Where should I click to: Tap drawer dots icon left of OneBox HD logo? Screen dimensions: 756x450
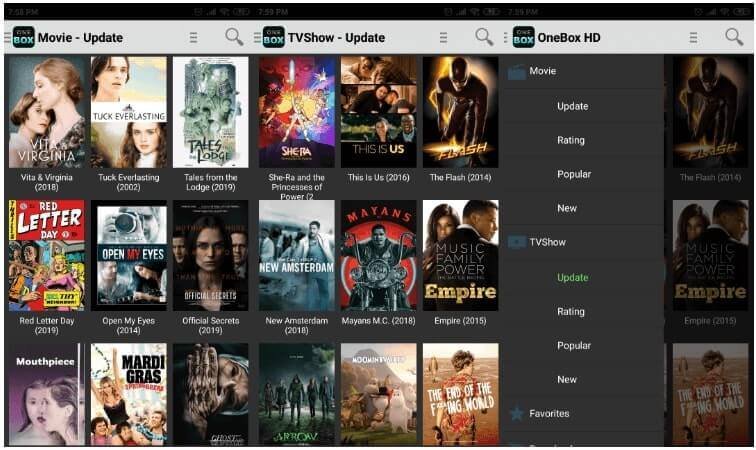[505, 37]
